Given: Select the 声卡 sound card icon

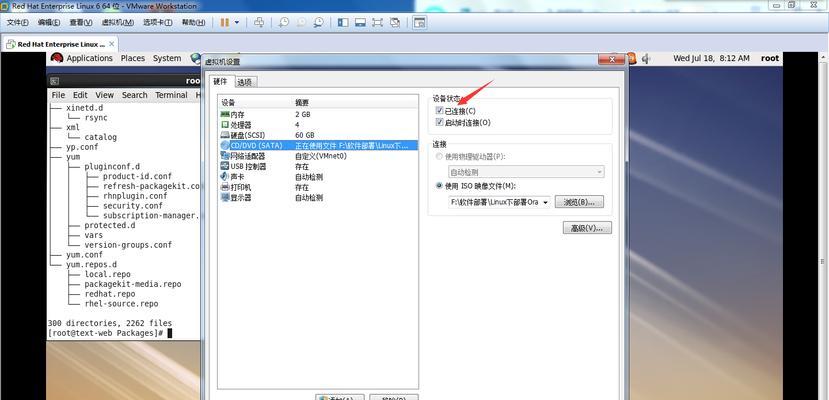Looking at the screenshot, I should coord(225,177).
